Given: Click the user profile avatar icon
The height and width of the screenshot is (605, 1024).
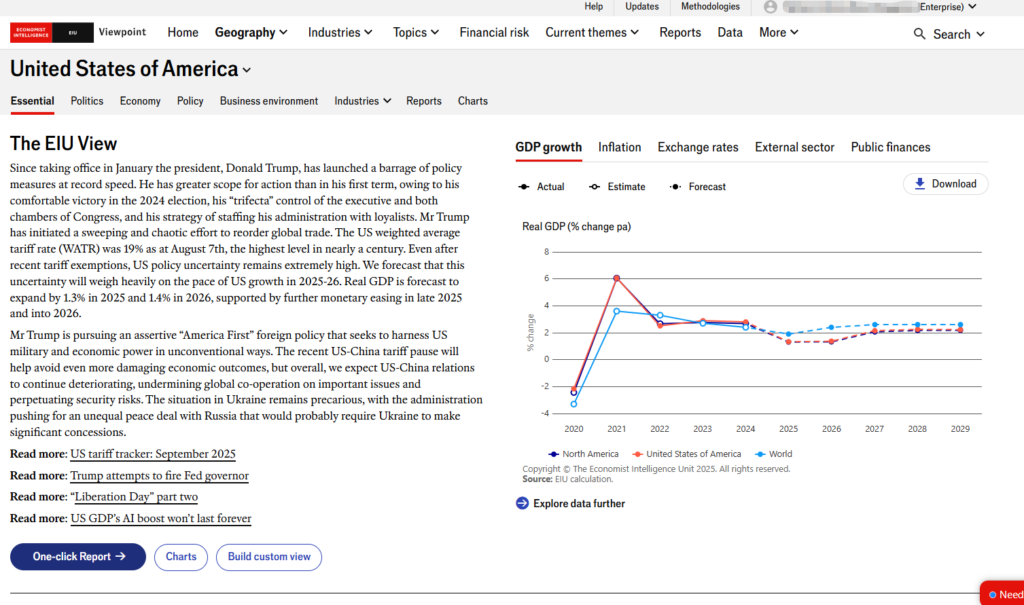Looking at the screenshot, I should 770,7.
